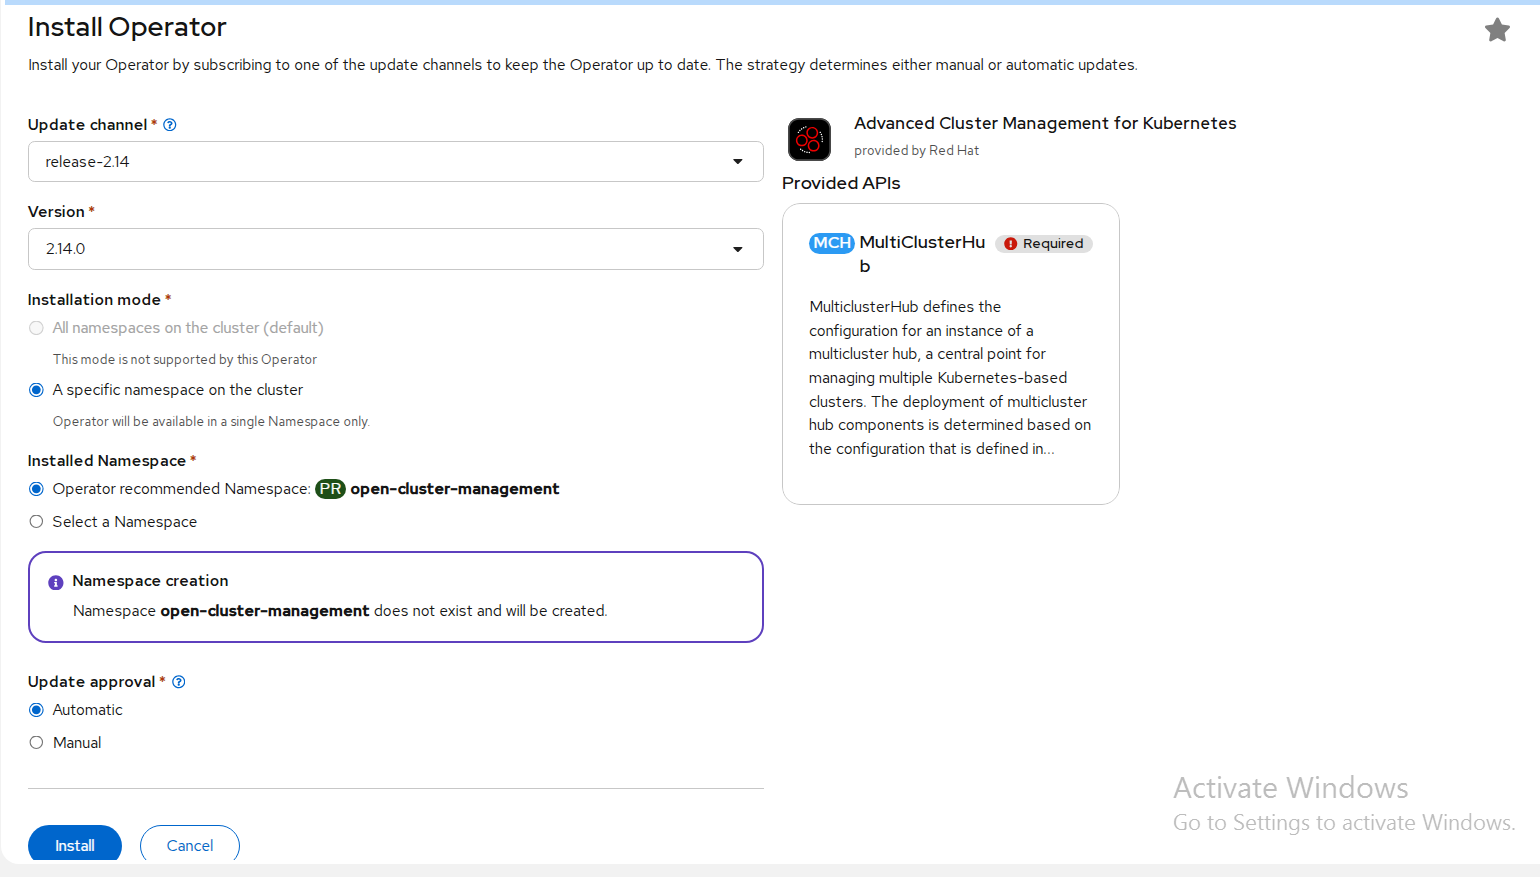Click the MCH badge icon
This screenshot has width=1540, height=877.
pos(831,243)
